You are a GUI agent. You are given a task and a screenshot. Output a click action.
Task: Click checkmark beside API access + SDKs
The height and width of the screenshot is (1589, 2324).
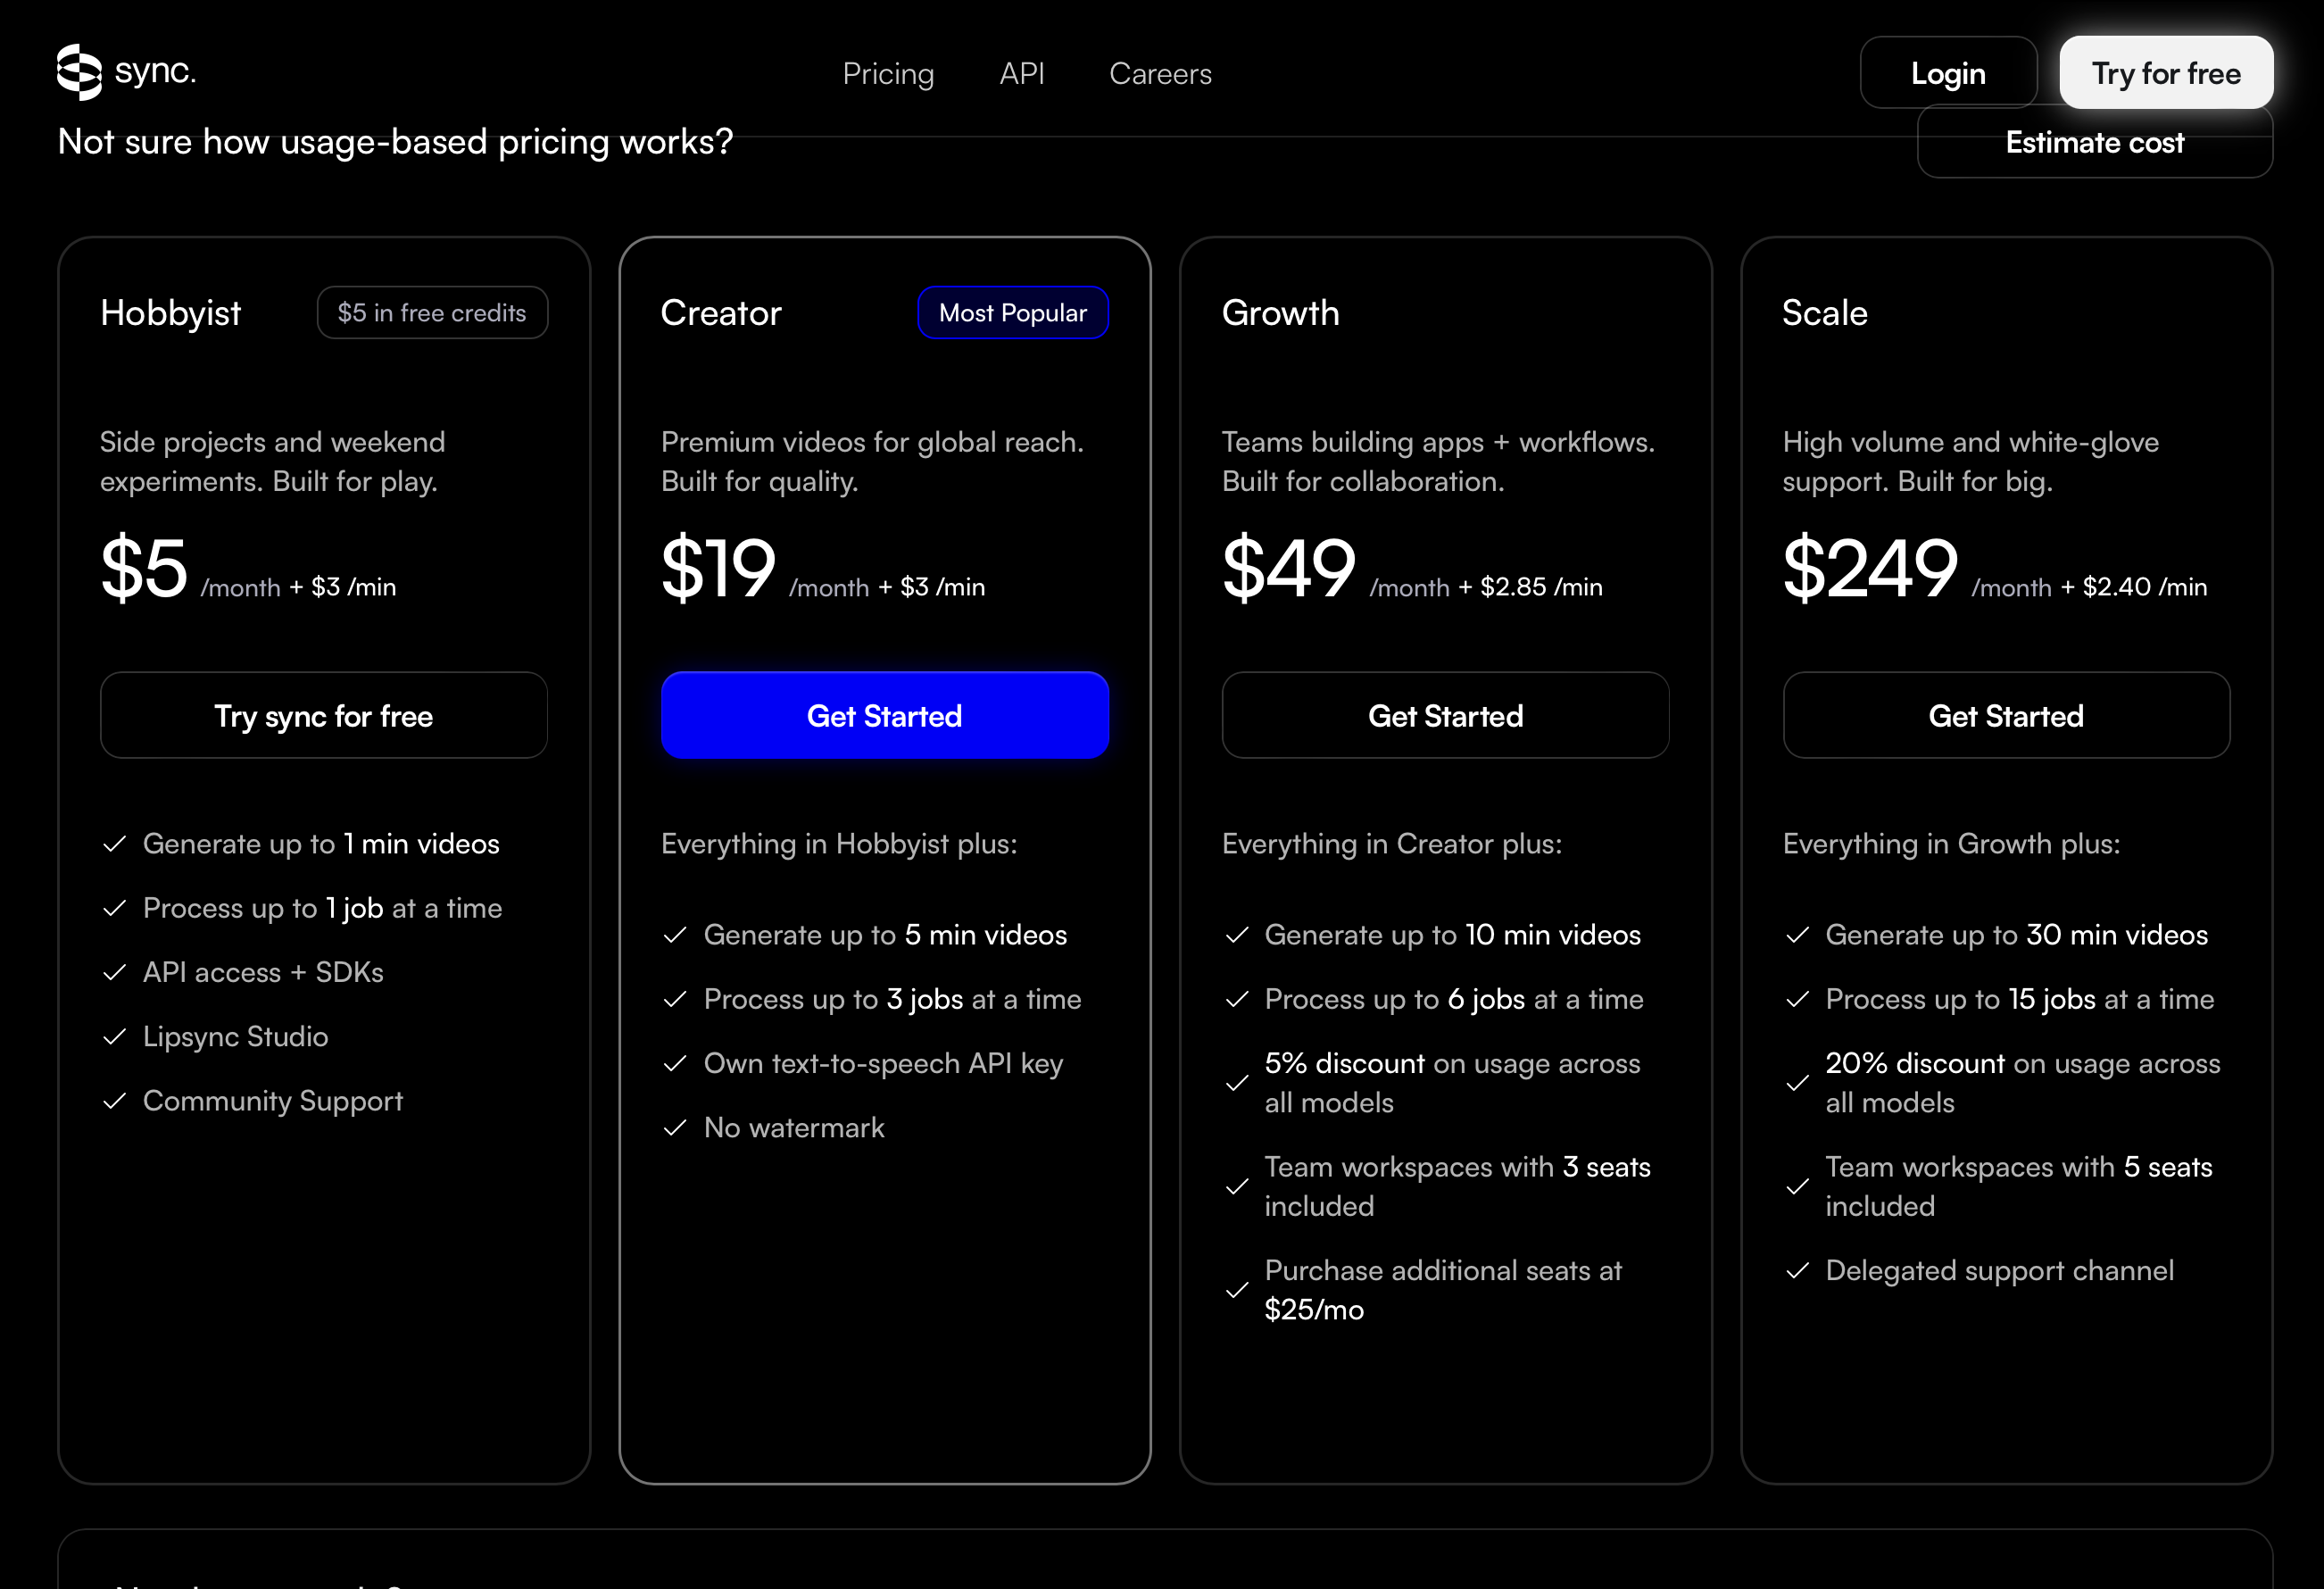(115, 972)
